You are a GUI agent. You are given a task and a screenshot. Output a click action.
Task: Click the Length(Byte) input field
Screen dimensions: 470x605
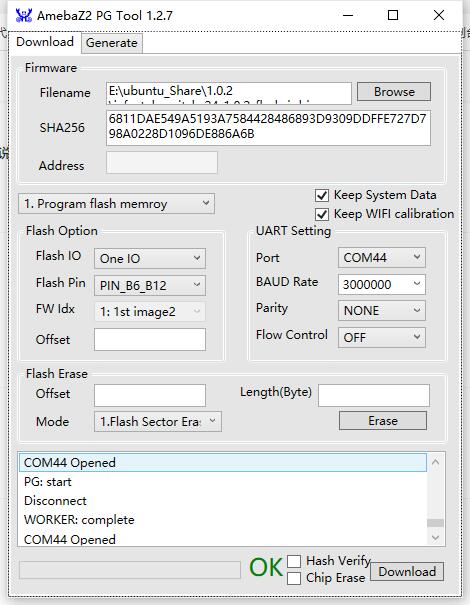pyautogui.click(x=374, y=395)
